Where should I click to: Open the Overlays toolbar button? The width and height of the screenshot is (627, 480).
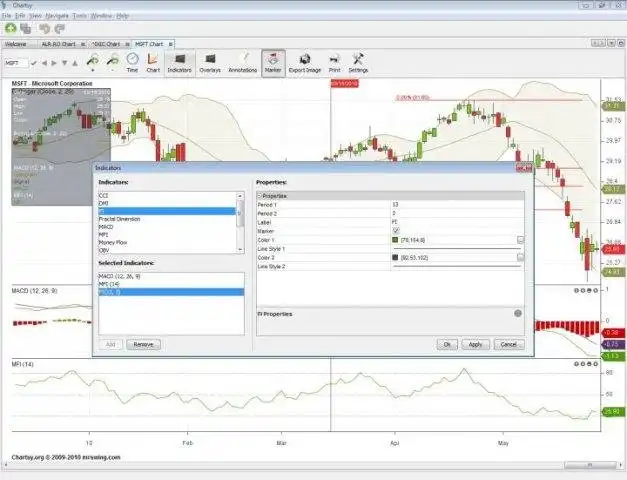coord(210,63)
